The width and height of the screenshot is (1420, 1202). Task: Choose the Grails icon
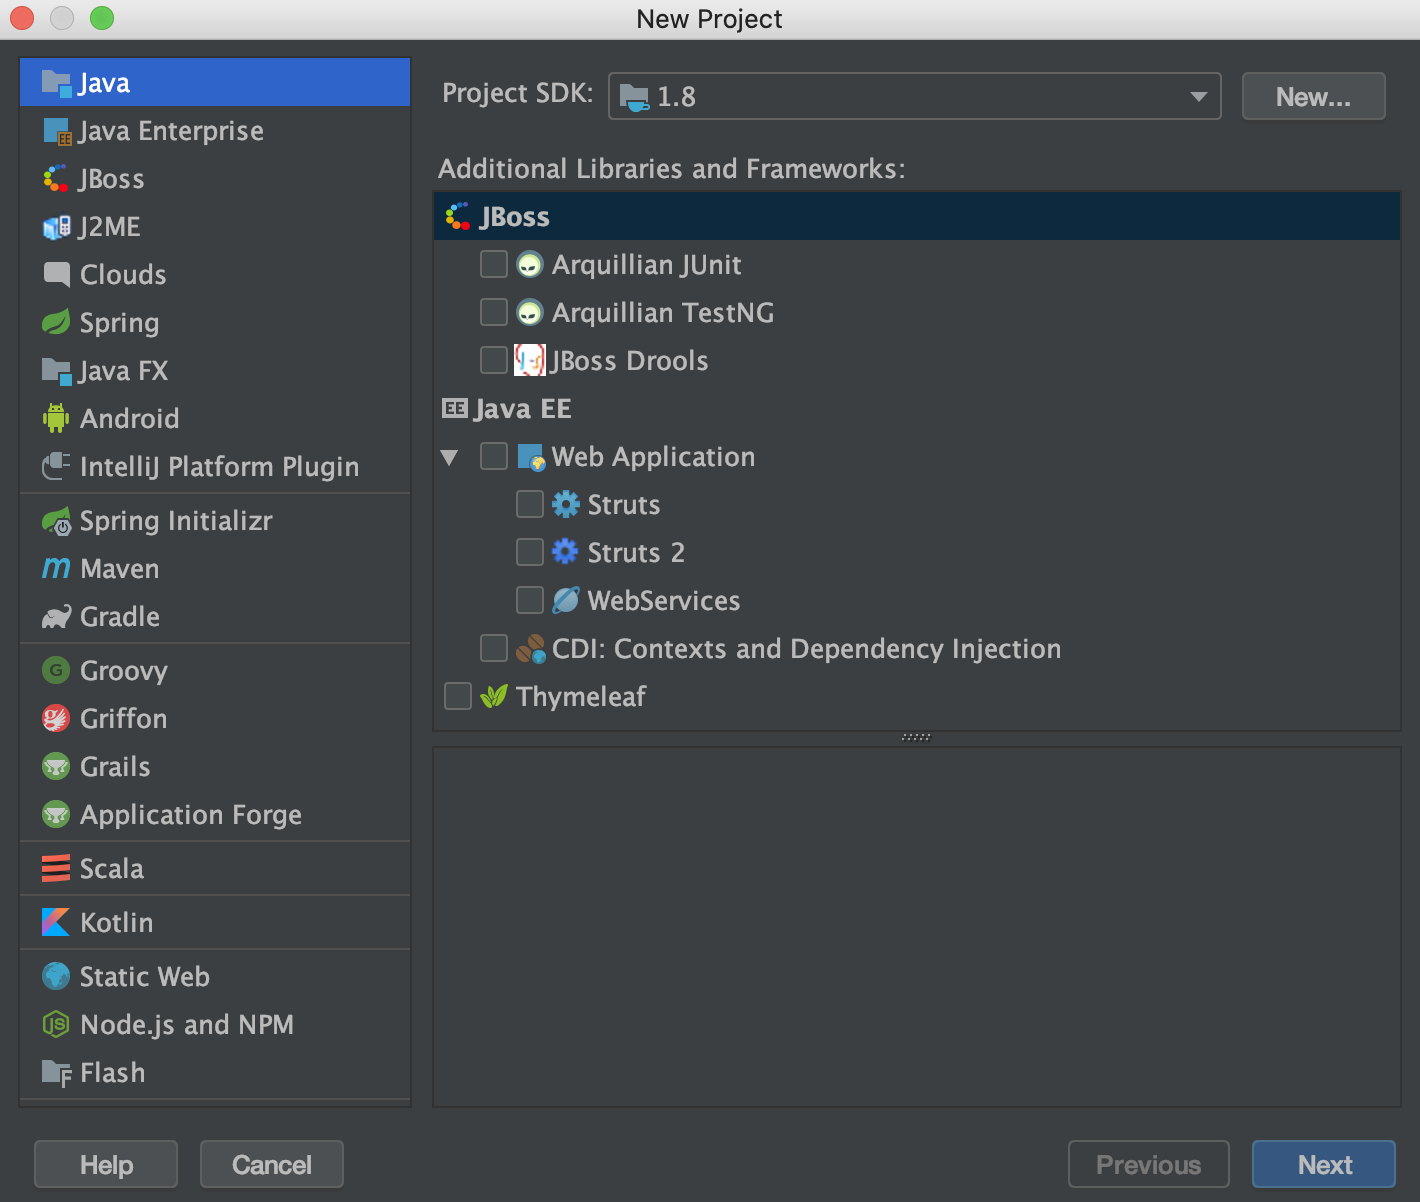click(x=56, y=766)
